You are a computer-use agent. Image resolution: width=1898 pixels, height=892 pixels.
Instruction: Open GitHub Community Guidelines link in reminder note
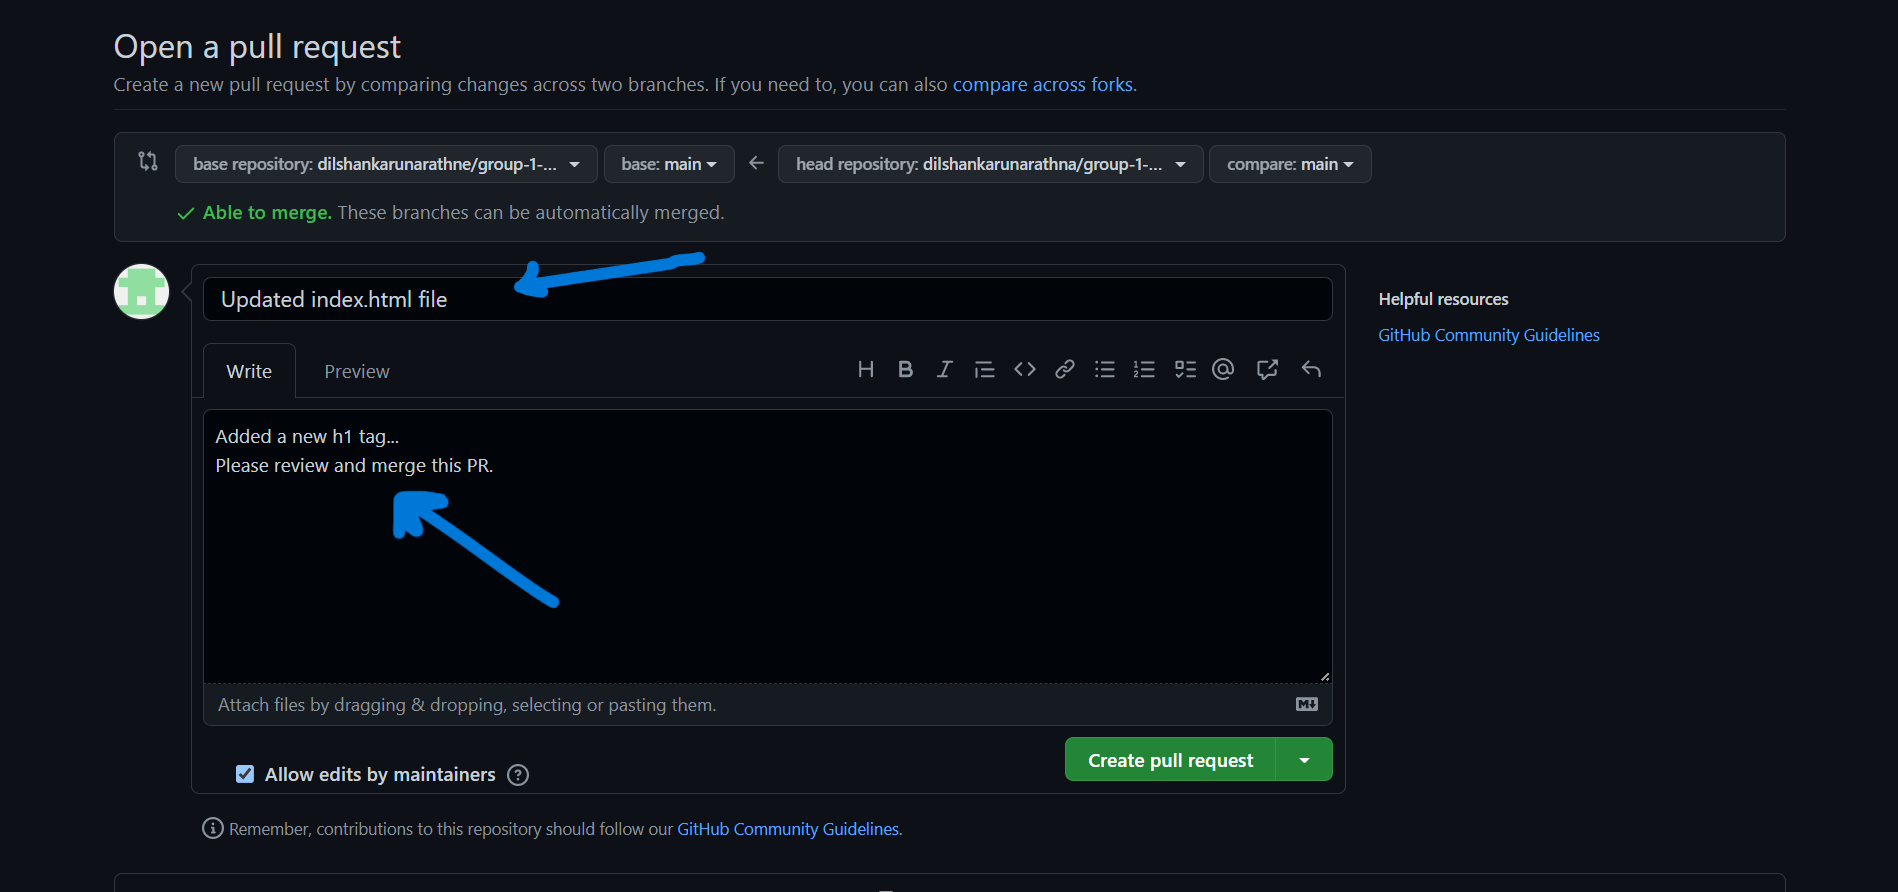coord(788,829)
